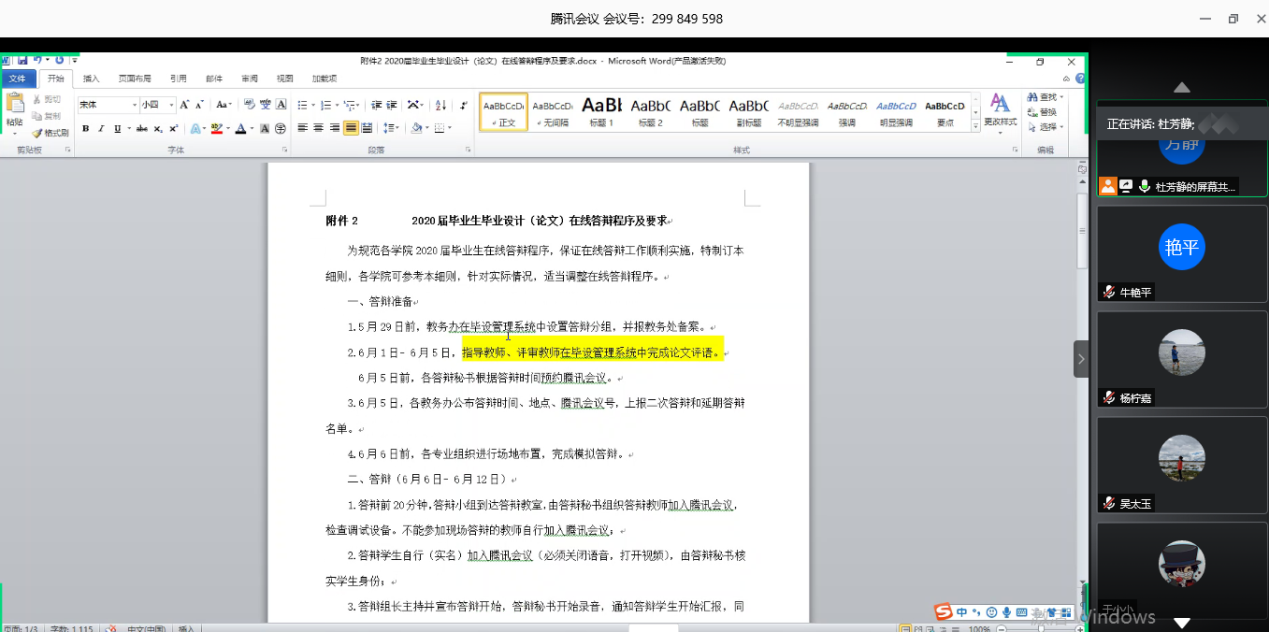Click the Replace (替换) button

pyautogui.click(x=1041, y=112)
